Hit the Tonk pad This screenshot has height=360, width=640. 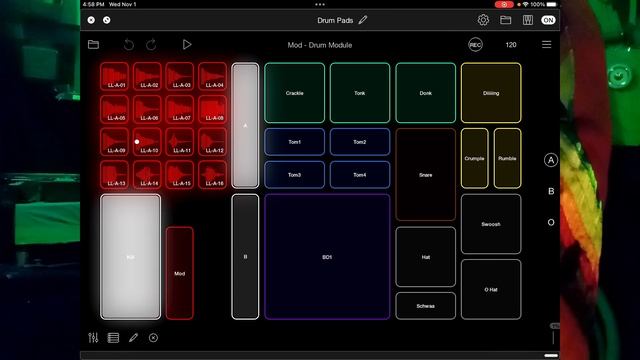360,93
